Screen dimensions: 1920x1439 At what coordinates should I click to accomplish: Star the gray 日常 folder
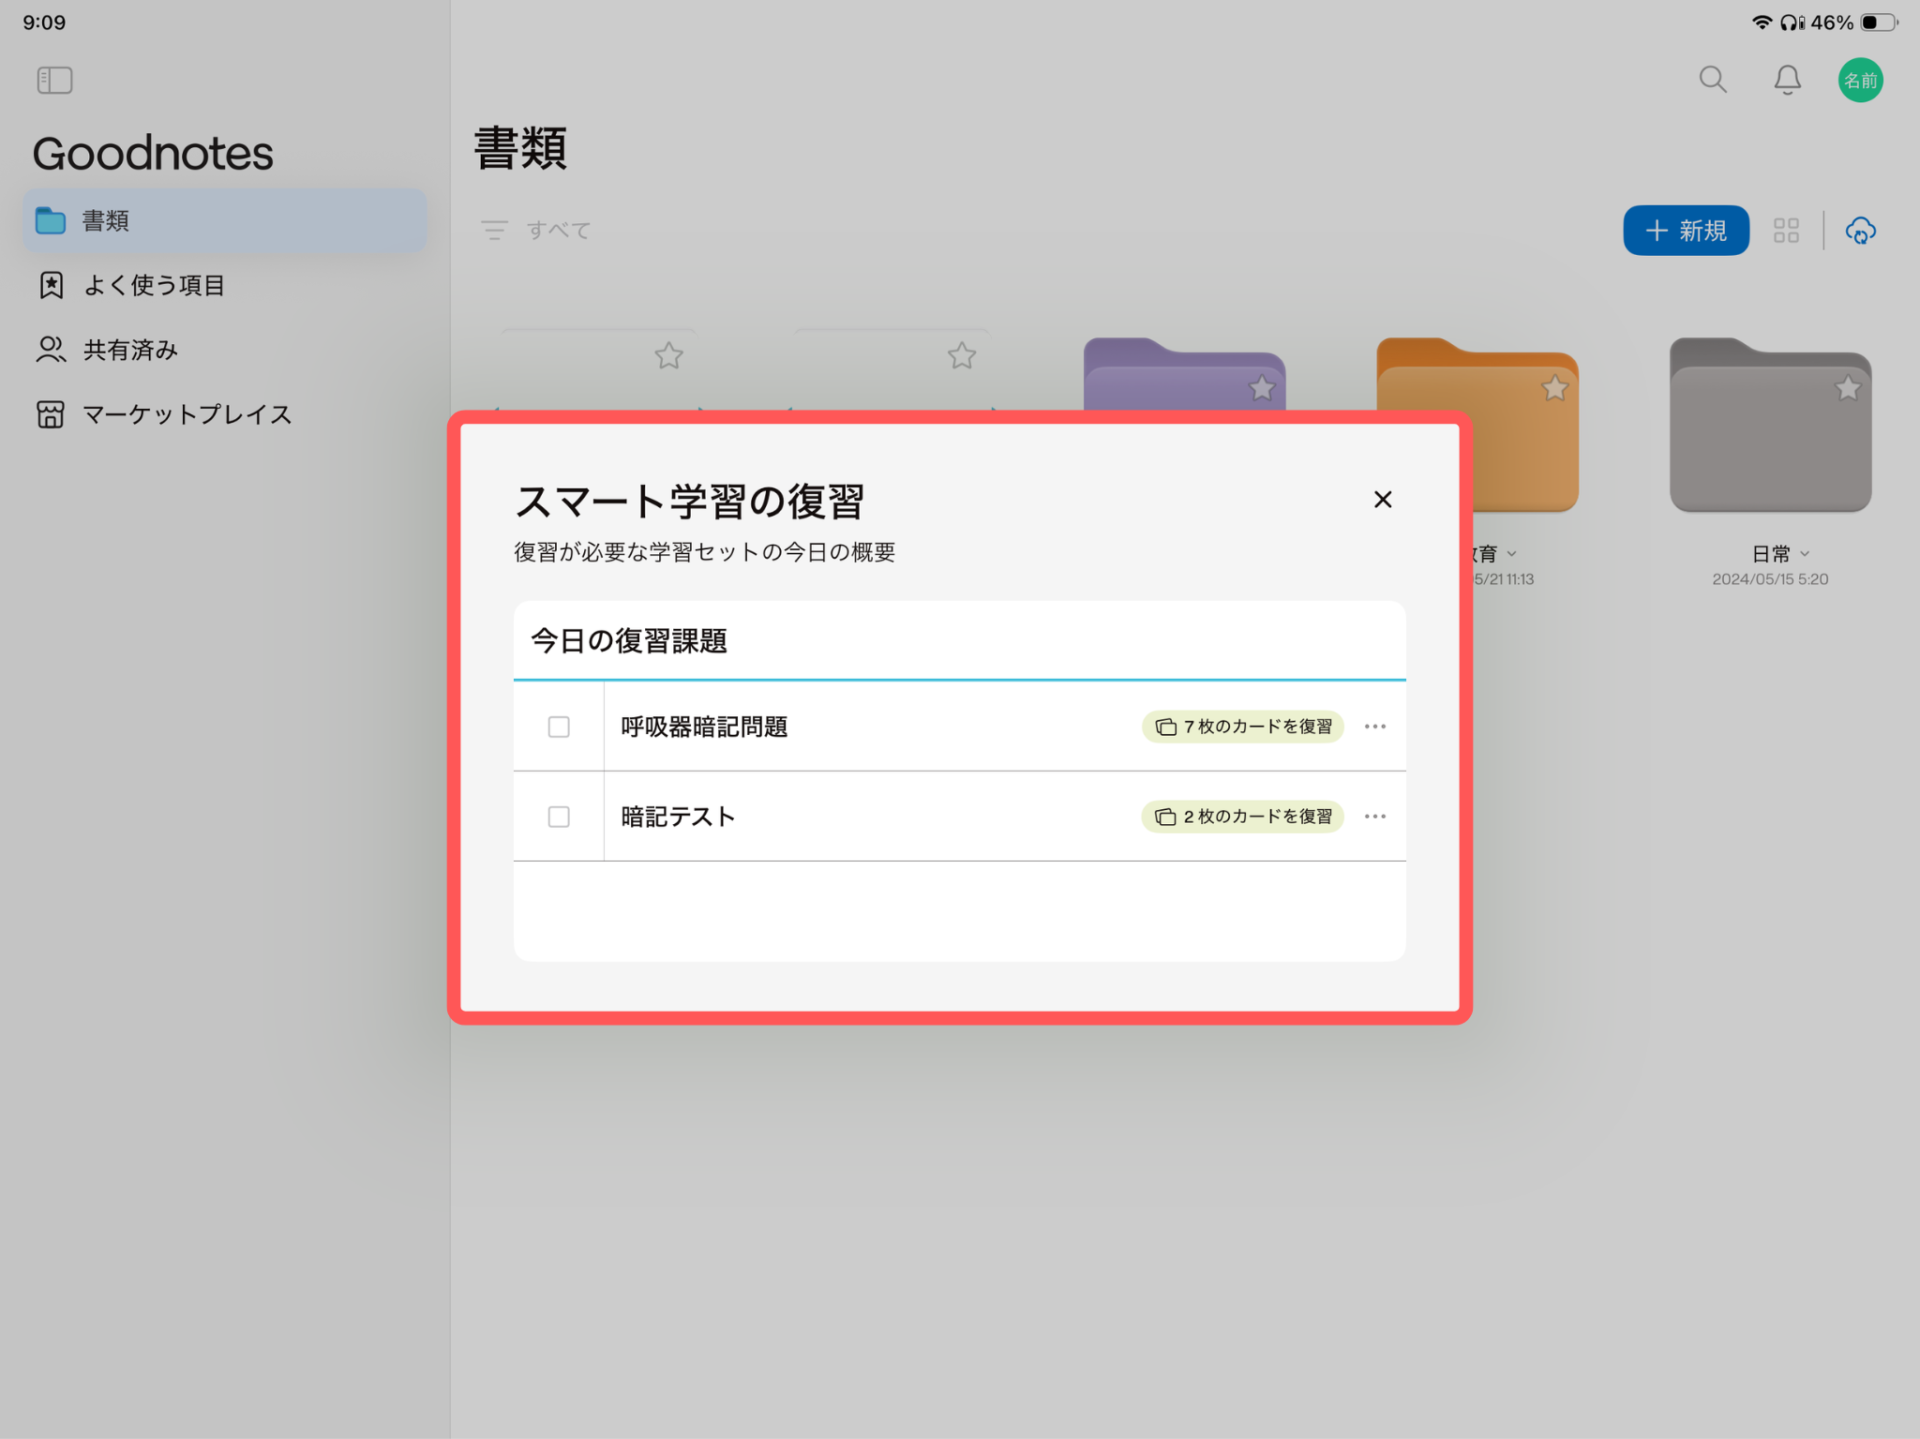tap(1847, 388)
